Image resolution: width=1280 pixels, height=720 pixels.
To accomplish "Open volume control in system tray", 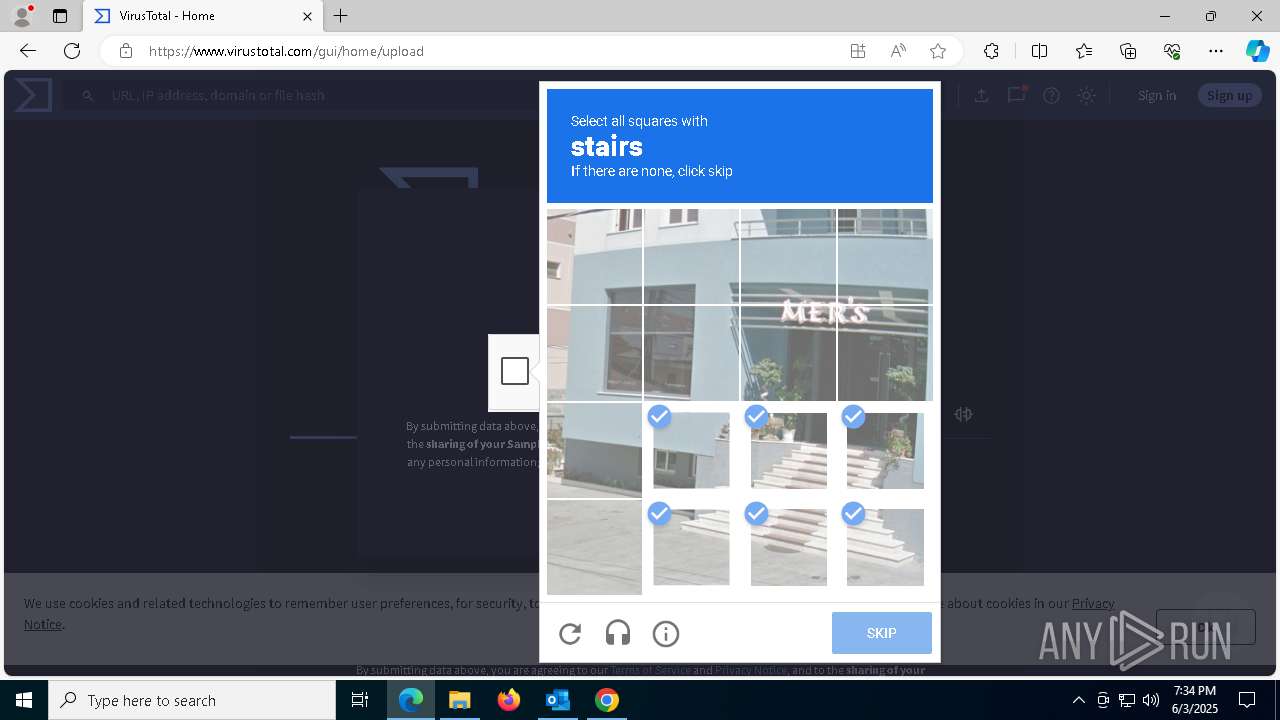I will click(x=1151, y=700).
